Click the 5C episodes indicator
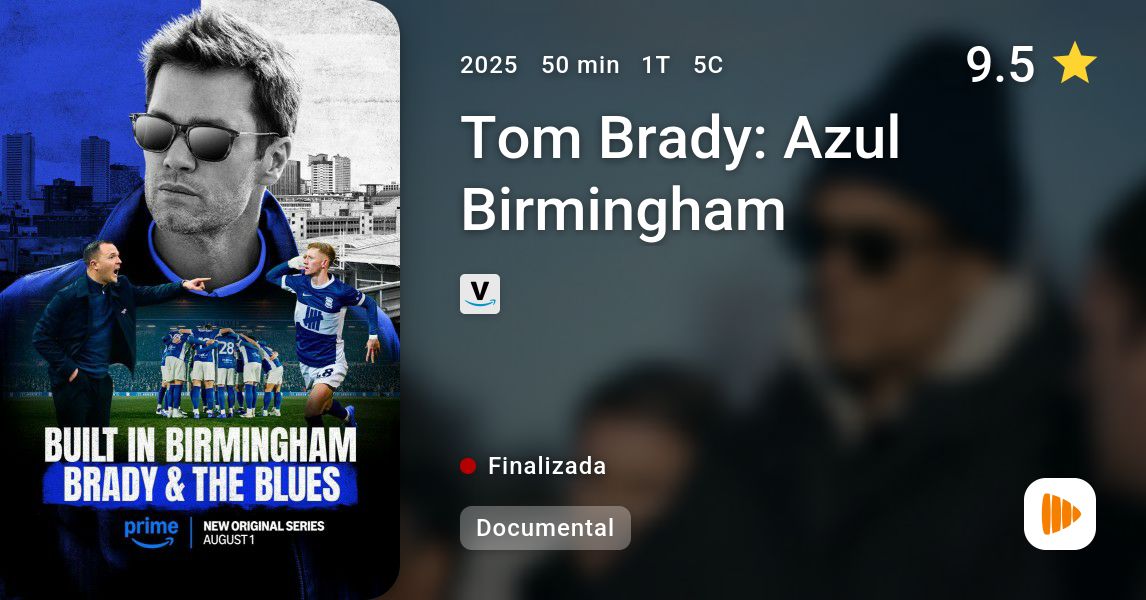The image size is (1146, 600). point(708,65)
